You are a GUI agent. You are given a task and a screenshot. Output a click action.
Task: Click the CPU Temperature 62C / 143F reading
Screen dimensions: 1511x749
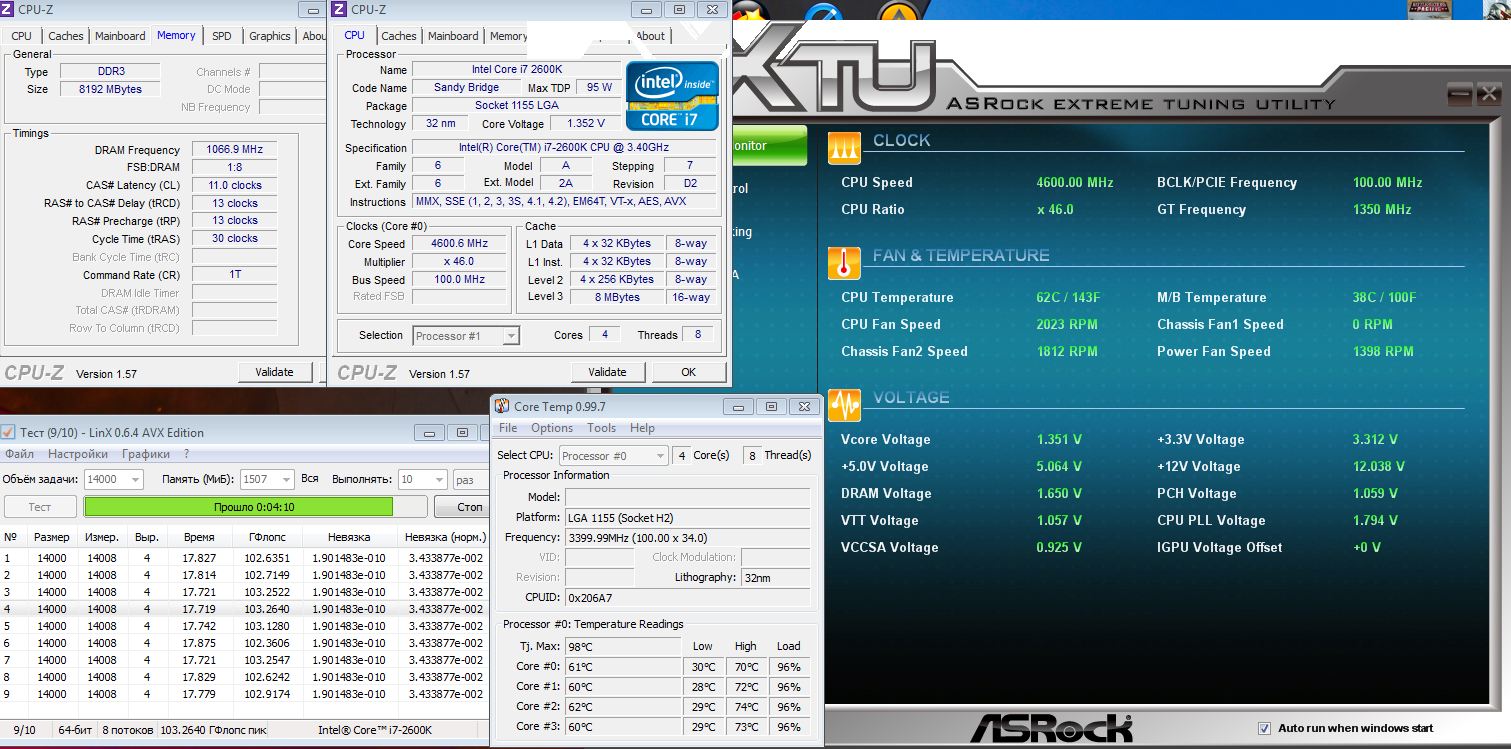coord(1068,297)
